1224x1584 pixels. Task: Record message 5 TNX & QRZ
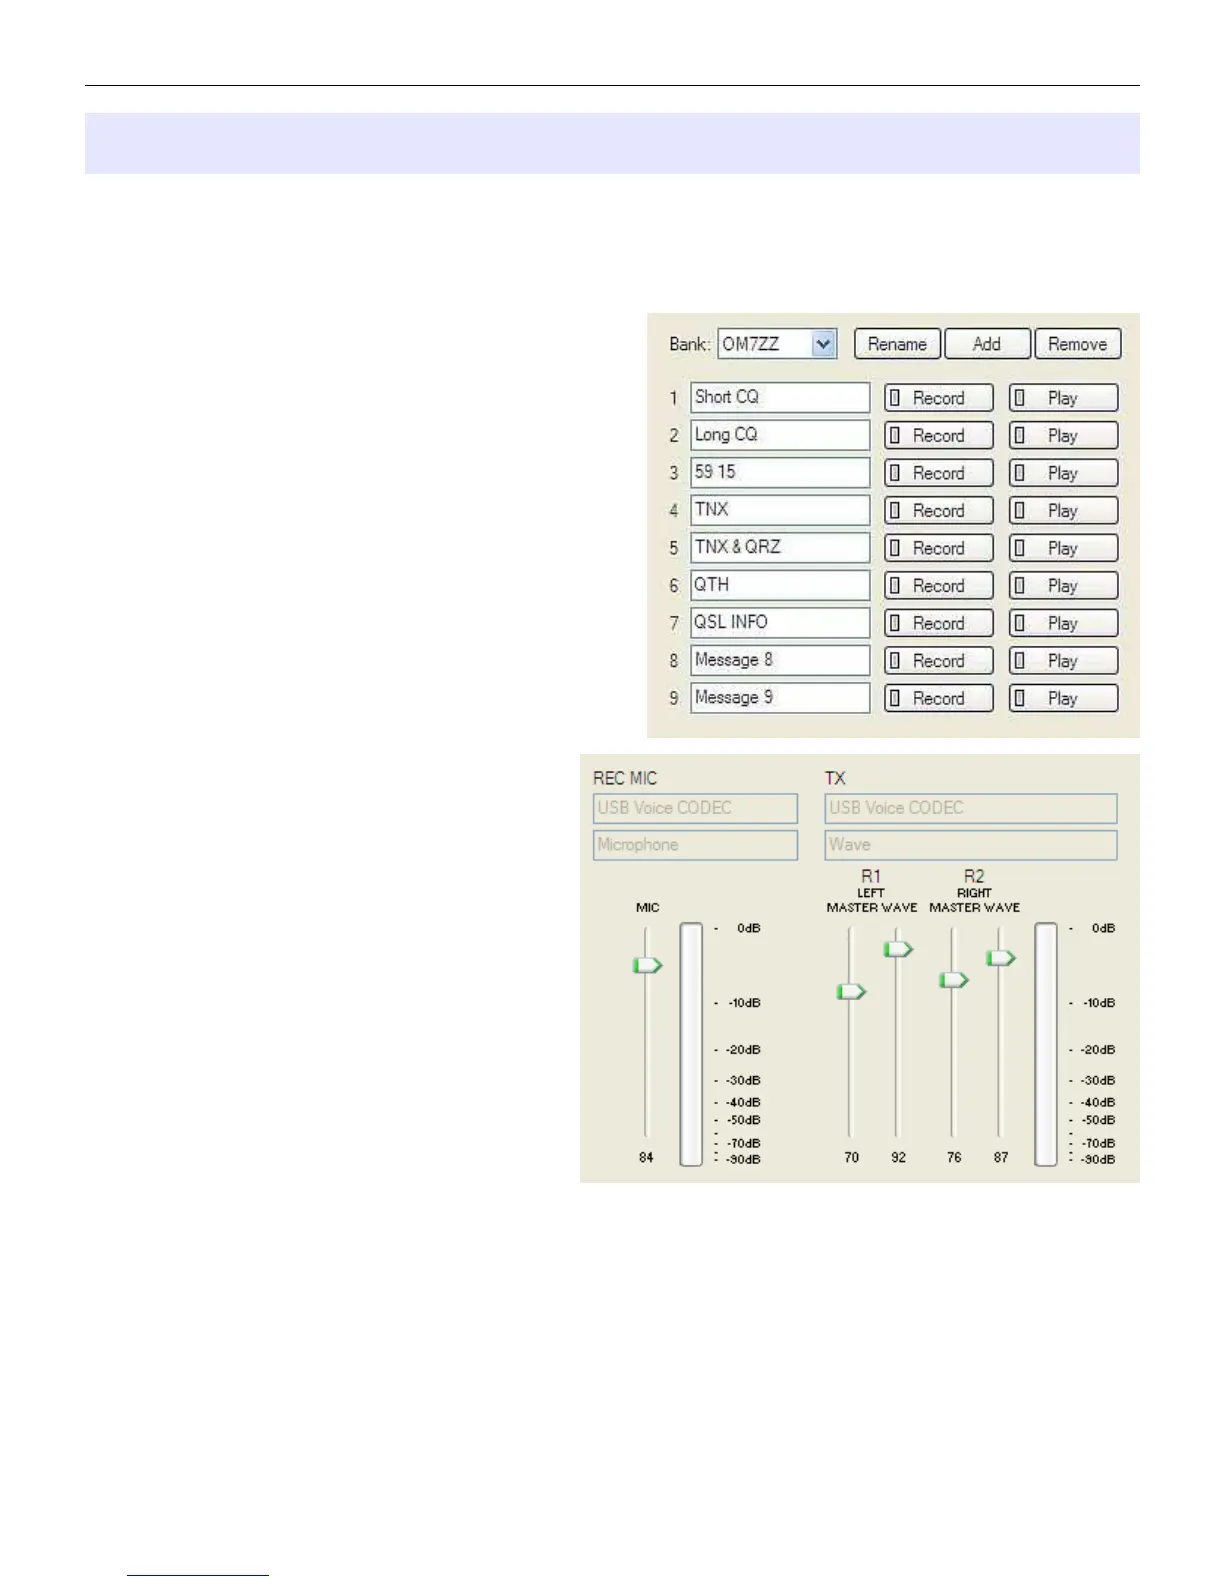(x=938, y=548)
